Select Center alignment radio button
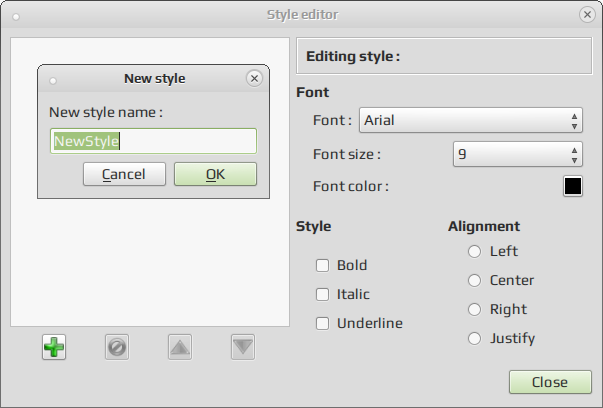The height and width of the screenshot is (408, 603). click(474, 280)
